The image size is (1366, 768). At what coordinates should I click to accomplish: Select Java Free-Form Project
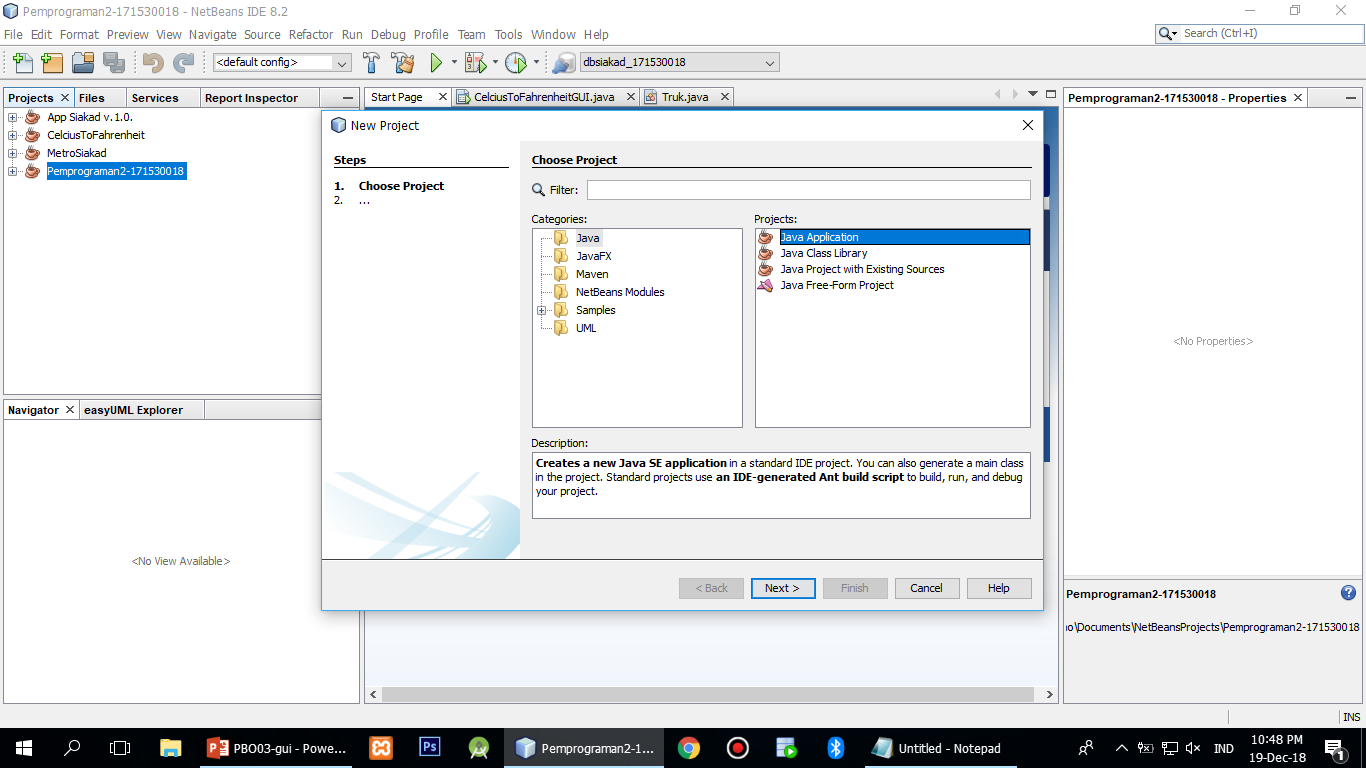click(x=837, y=285)
